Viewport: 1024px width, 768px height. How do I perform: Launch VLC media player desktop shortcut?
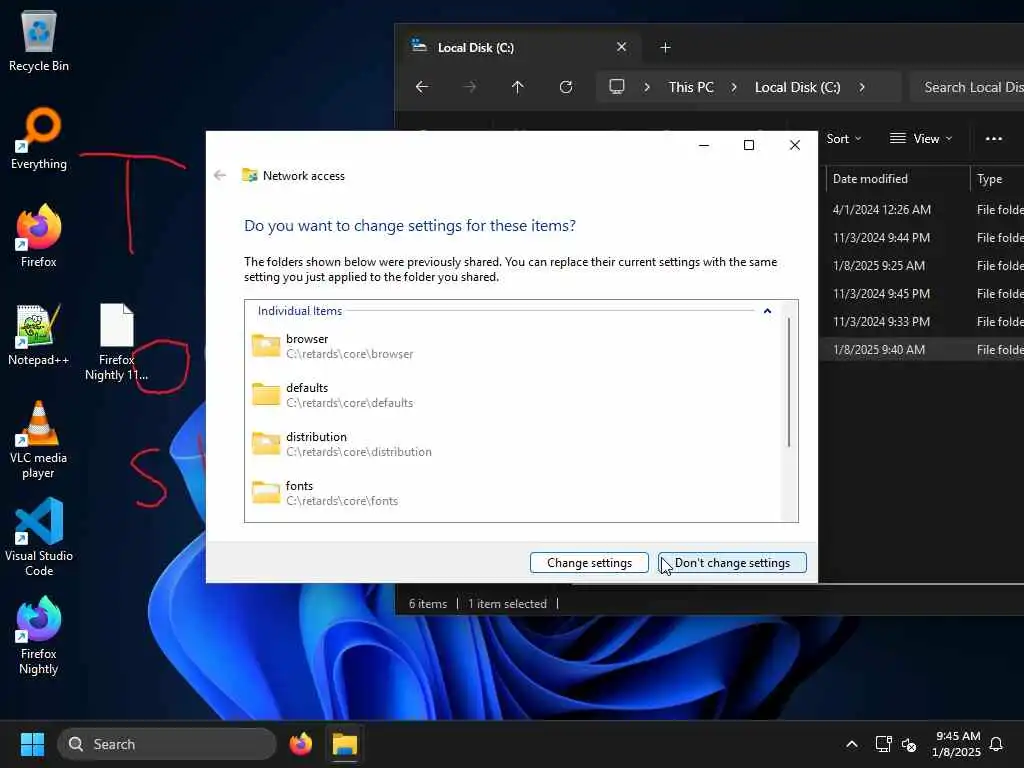click(x=39, y=440)
